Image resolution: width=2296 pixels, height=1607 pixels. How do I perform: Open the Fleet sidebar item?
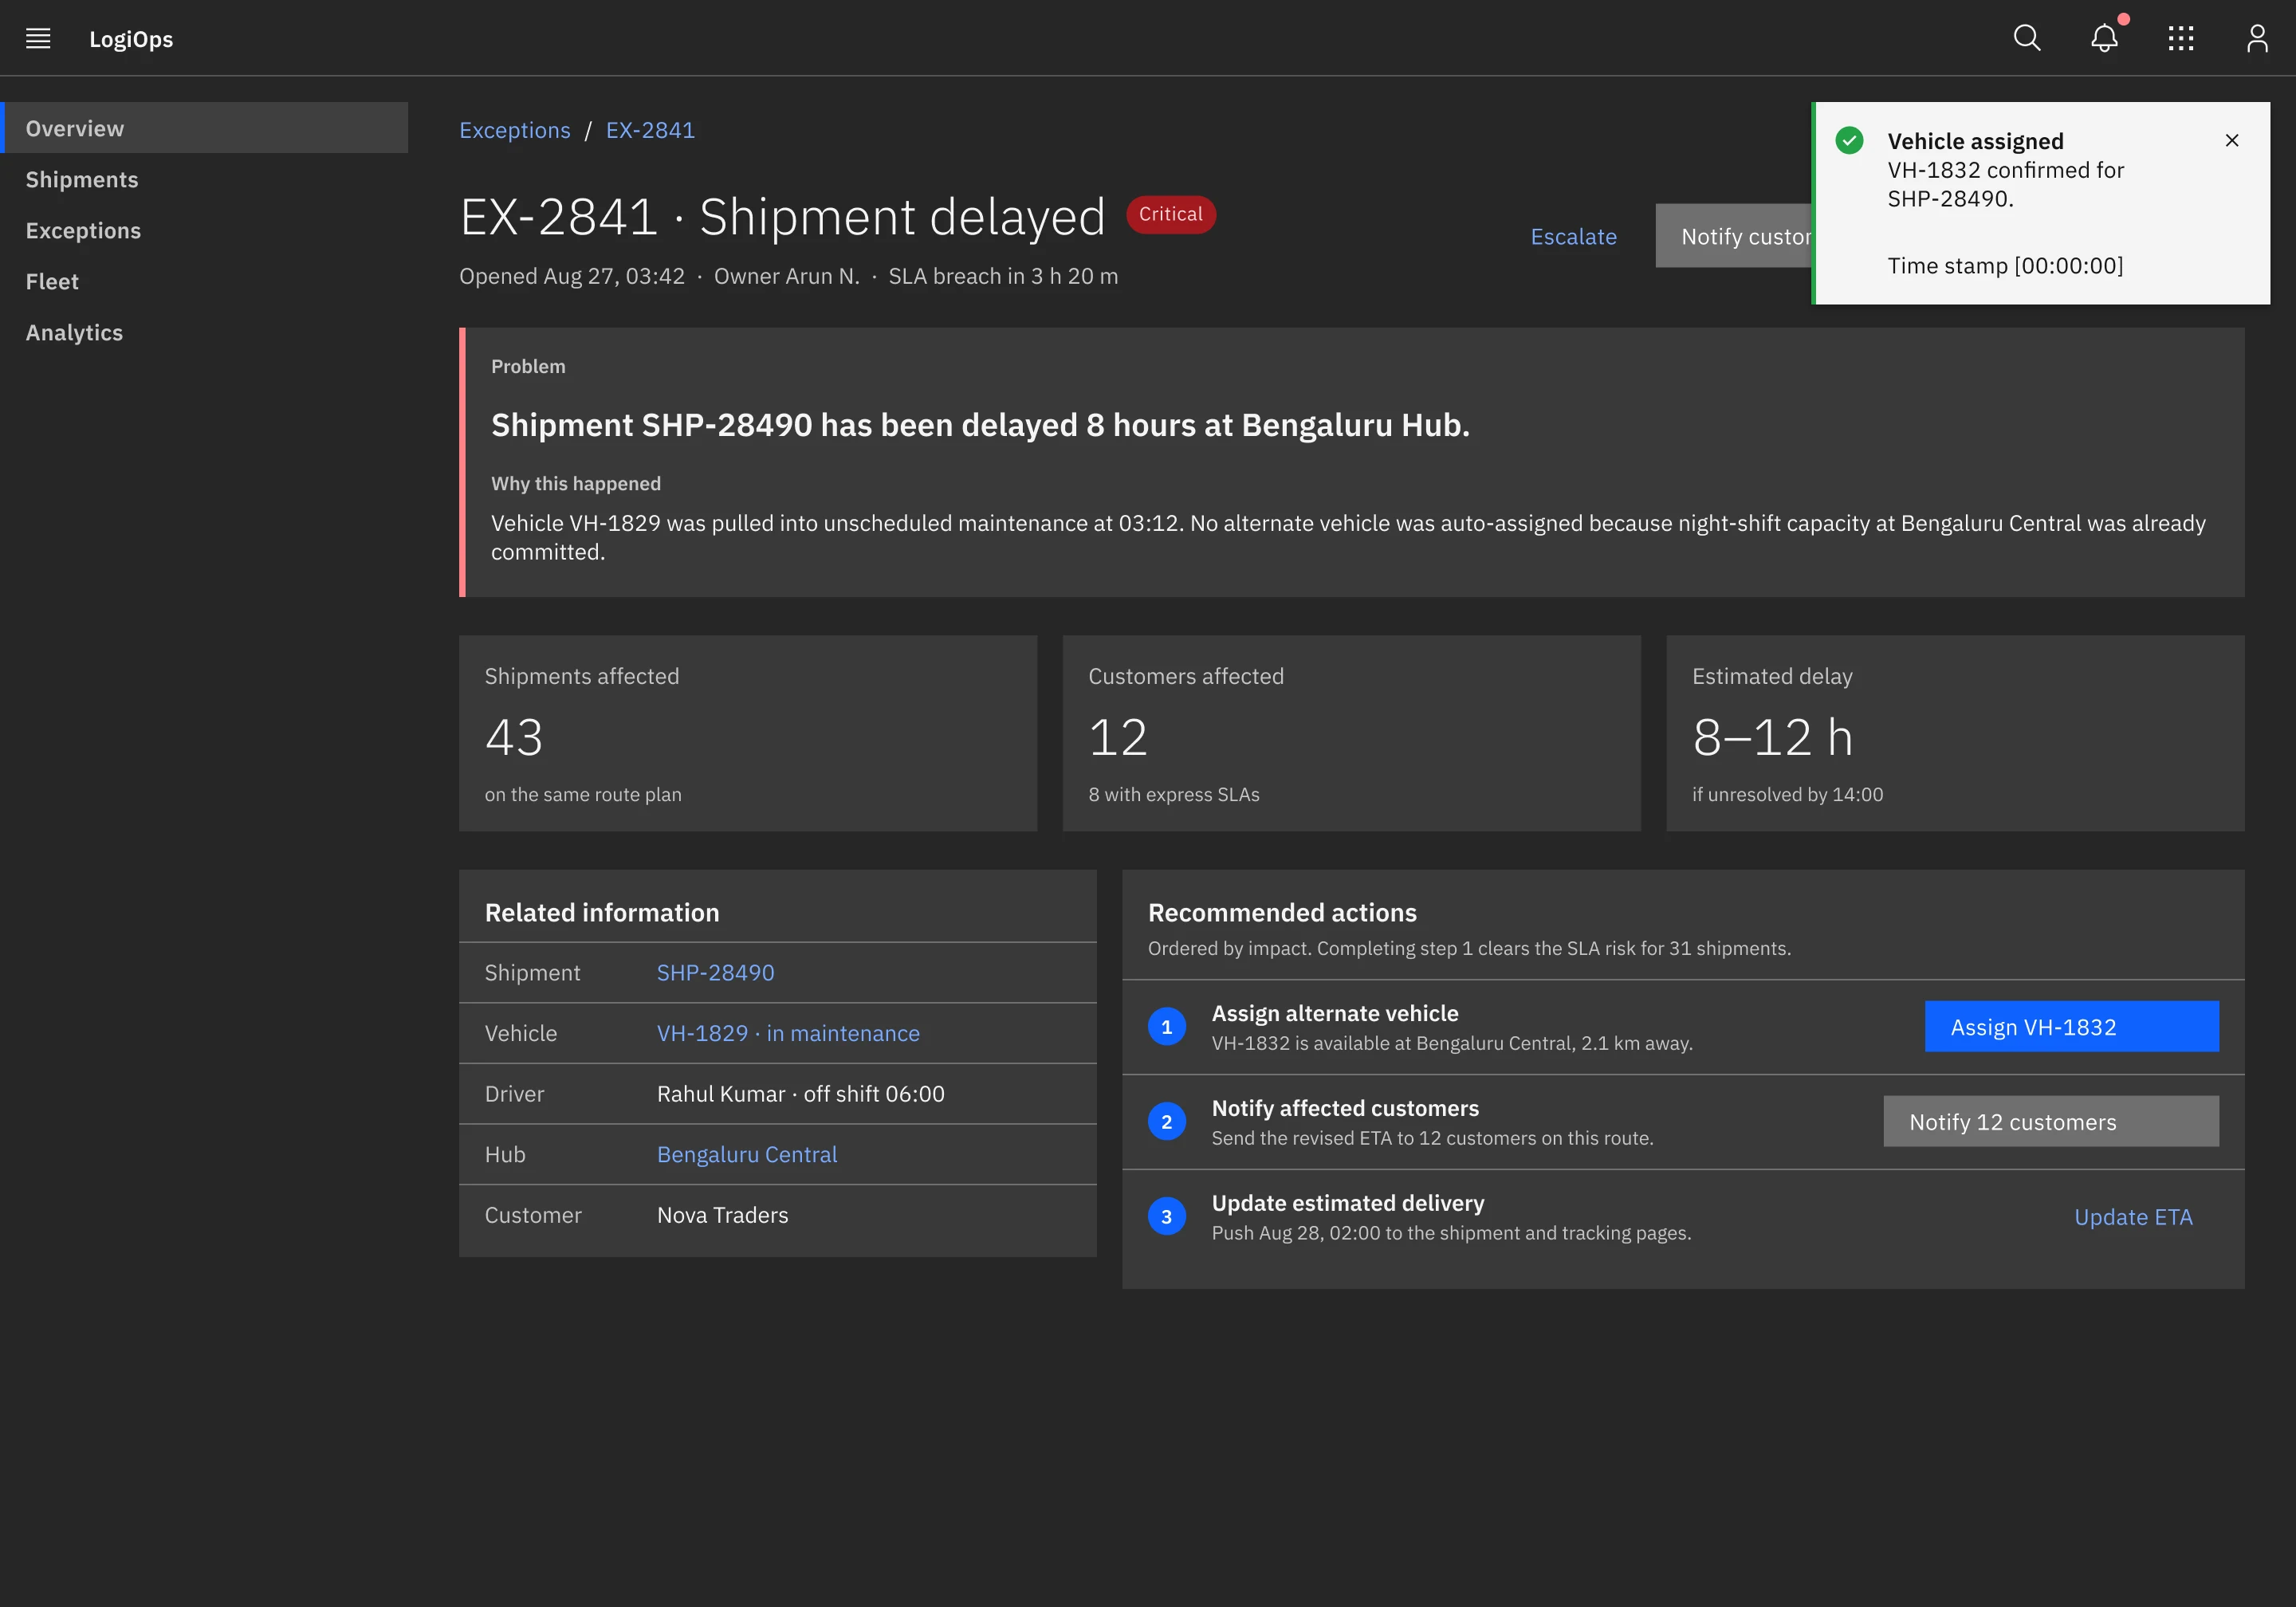[x=204, y=281]
